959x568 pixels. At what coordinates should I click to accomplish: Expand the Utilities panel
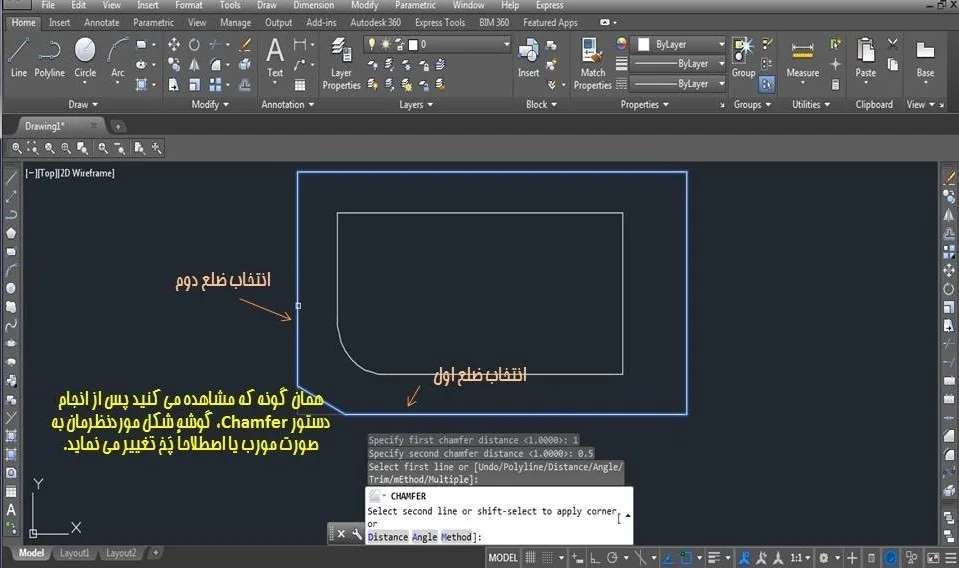pyautogui.click(x=811, y=105)
